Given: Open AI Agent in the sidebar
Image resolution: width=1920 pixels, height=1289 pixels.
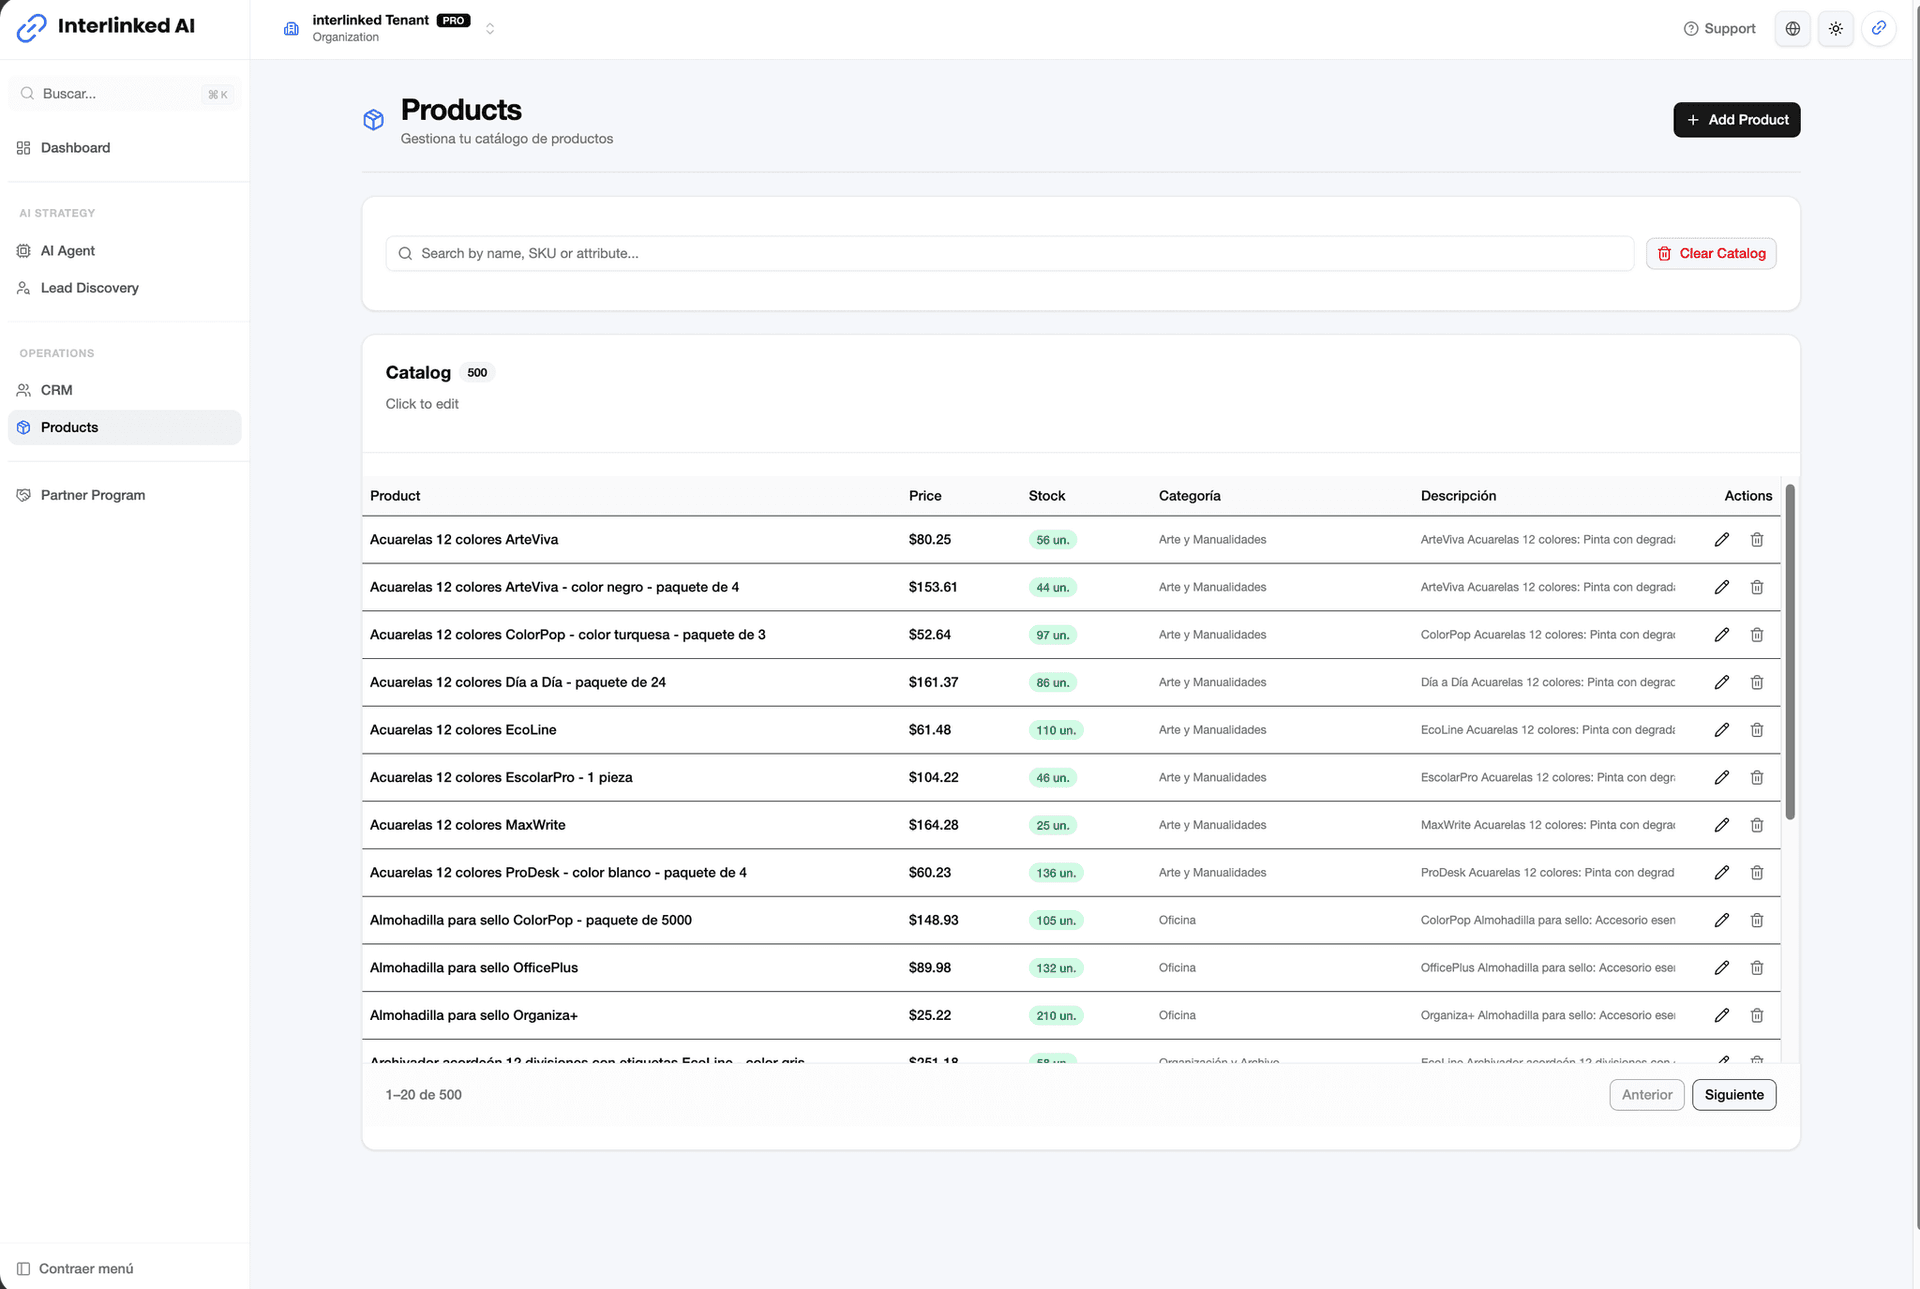Looking at the screenshot, I should 125,251.
